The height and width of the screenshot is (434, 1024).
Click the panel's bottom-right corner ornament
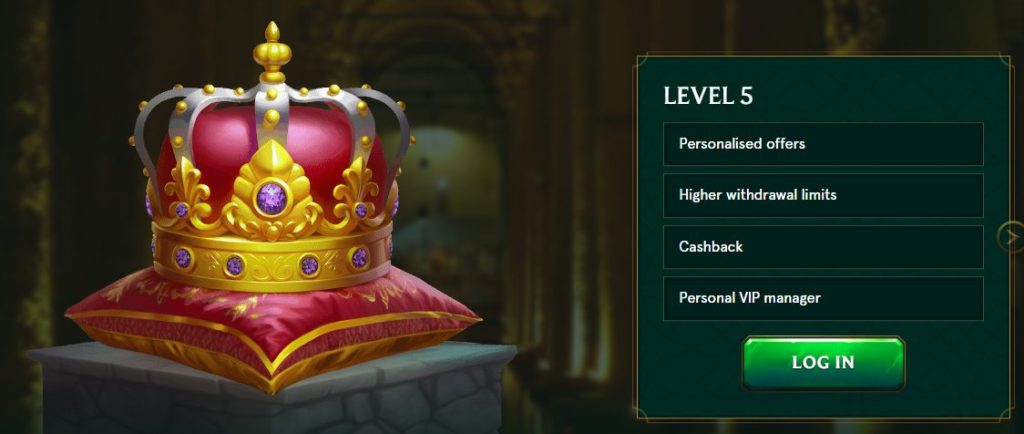1004,412
